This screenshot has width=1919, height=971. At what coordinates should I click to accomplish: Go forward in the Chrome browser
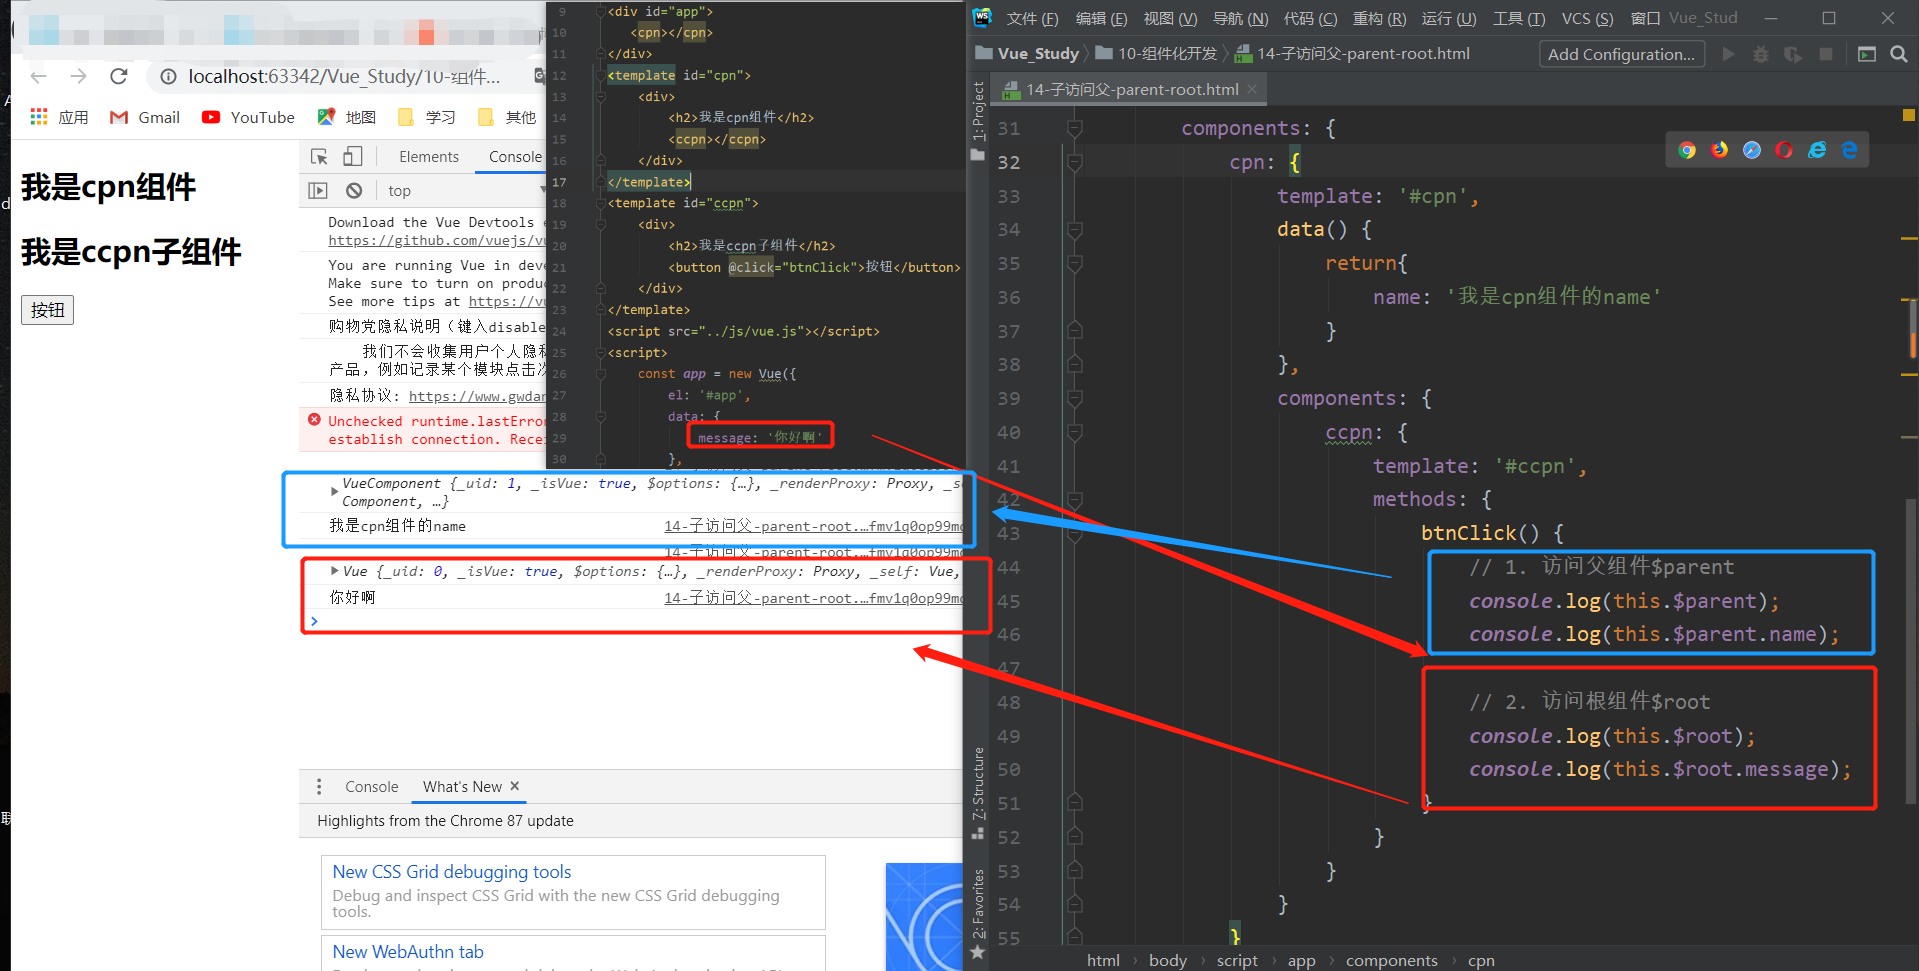click(x=79, y=77)
